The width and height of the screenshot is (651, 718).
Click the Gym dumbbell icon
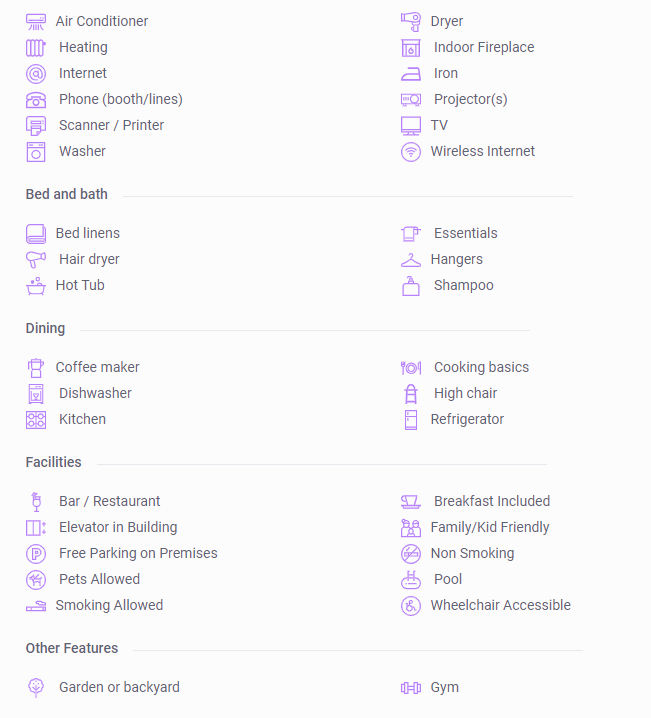pos(411,688)
